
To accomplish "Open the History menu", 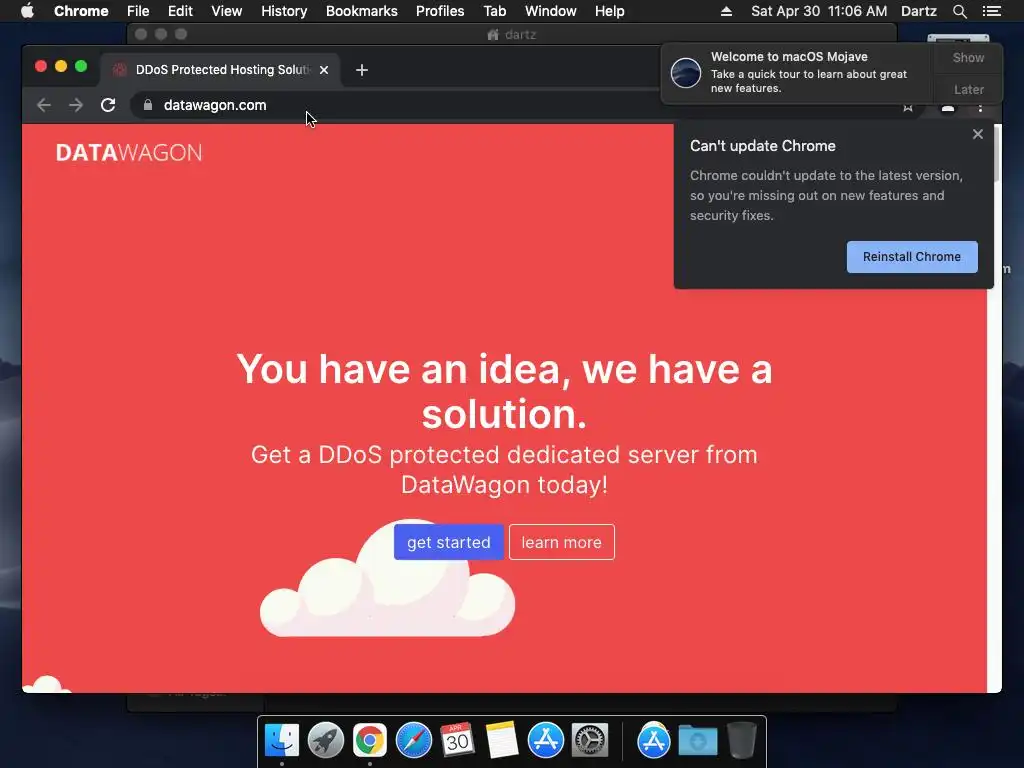I will click(284, 11).
